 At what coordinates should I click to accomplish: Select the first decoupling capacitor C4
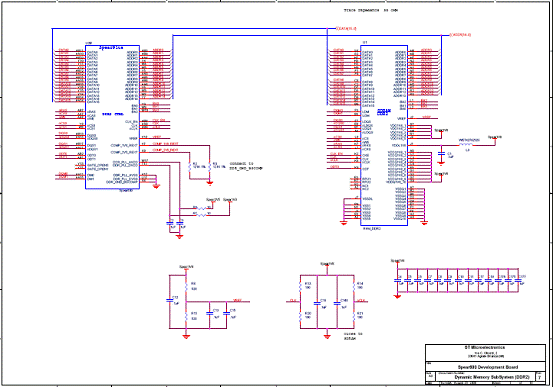[x=398, y=280]
